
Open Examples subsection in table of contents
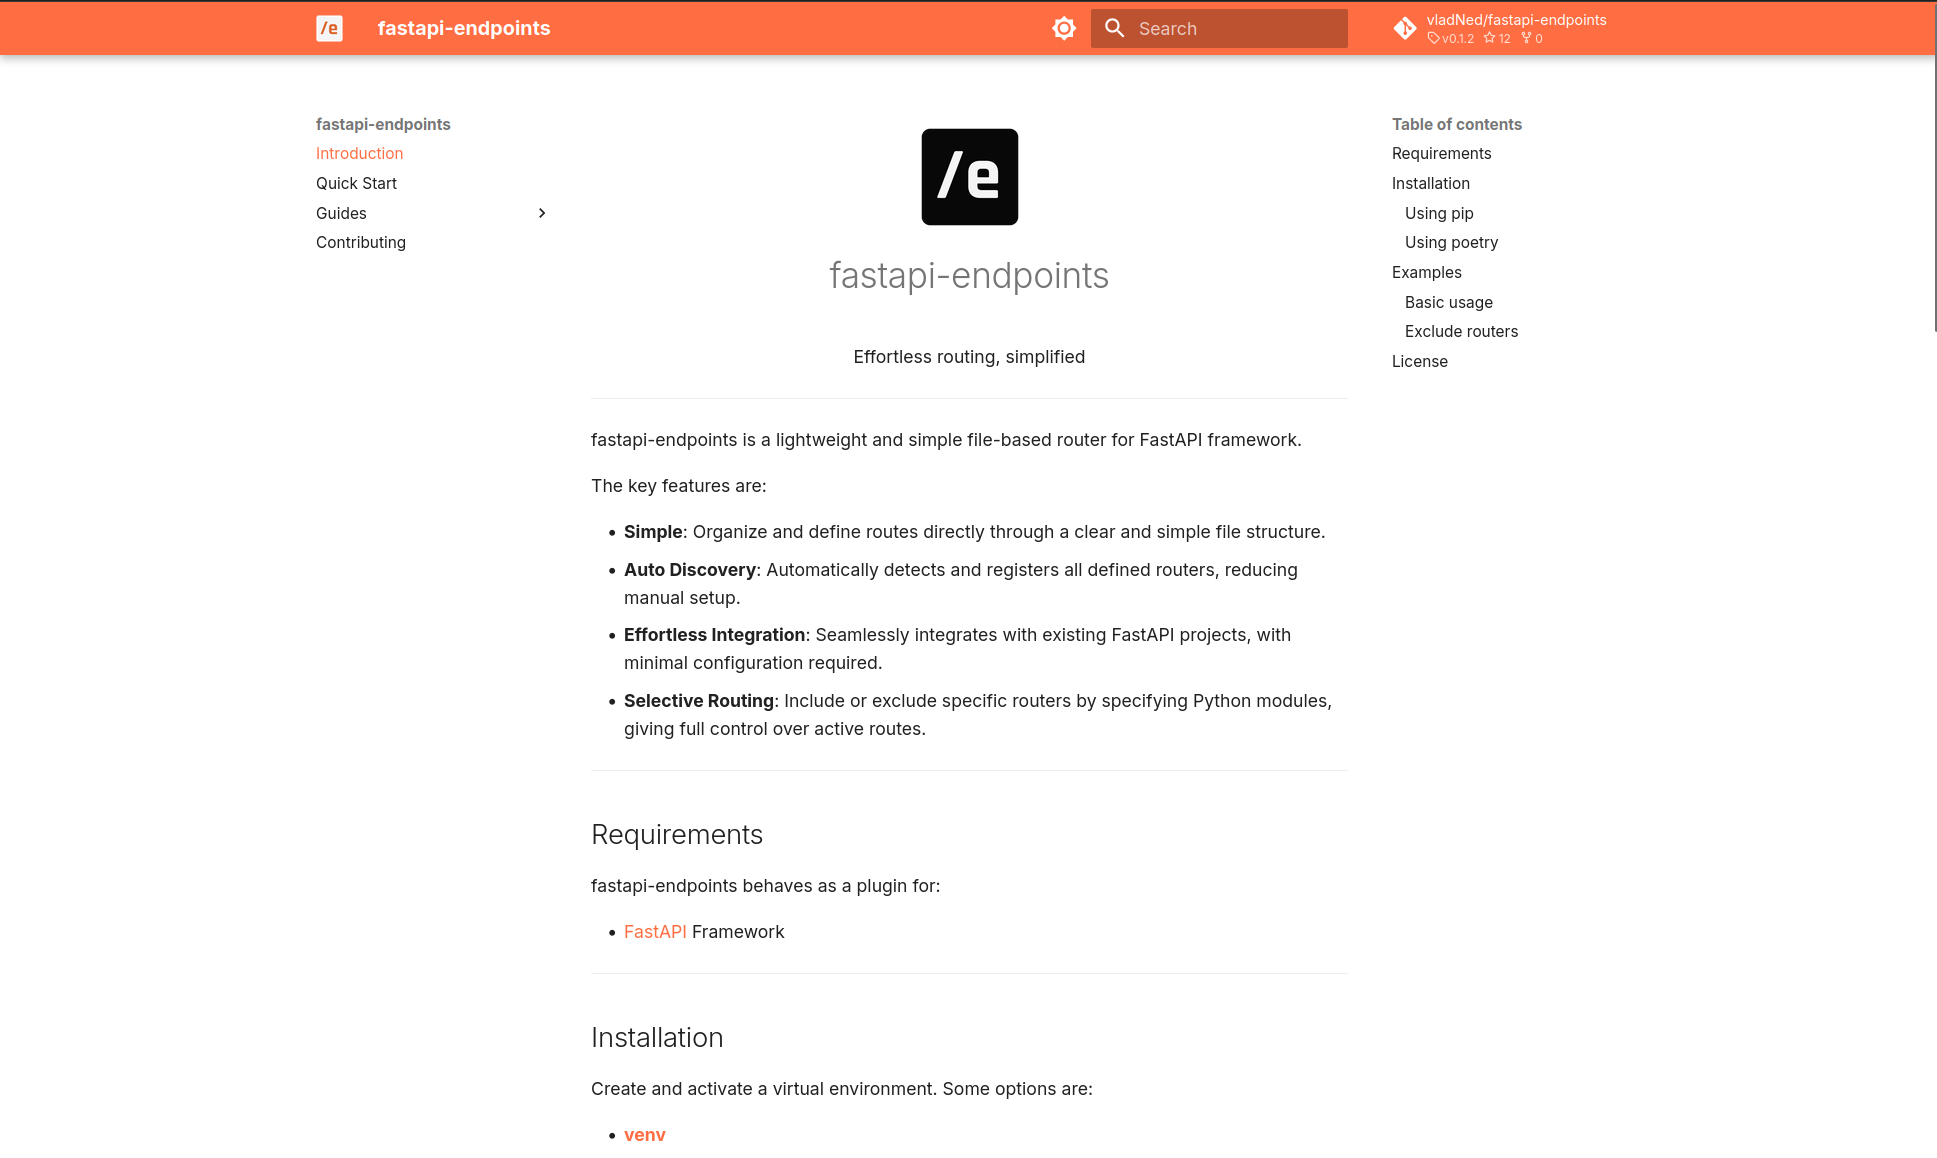[1426, 272]
